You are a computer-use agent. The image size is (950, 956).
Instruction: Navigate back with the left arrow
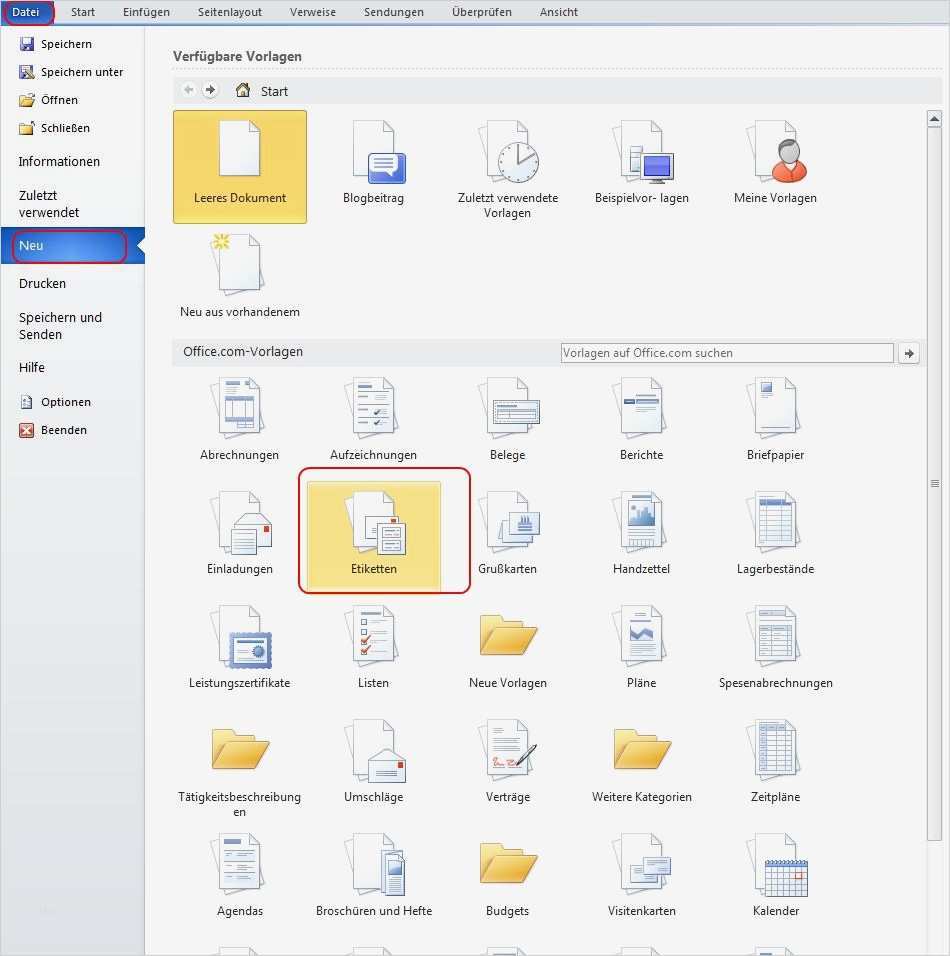click(x=187, y=90)
